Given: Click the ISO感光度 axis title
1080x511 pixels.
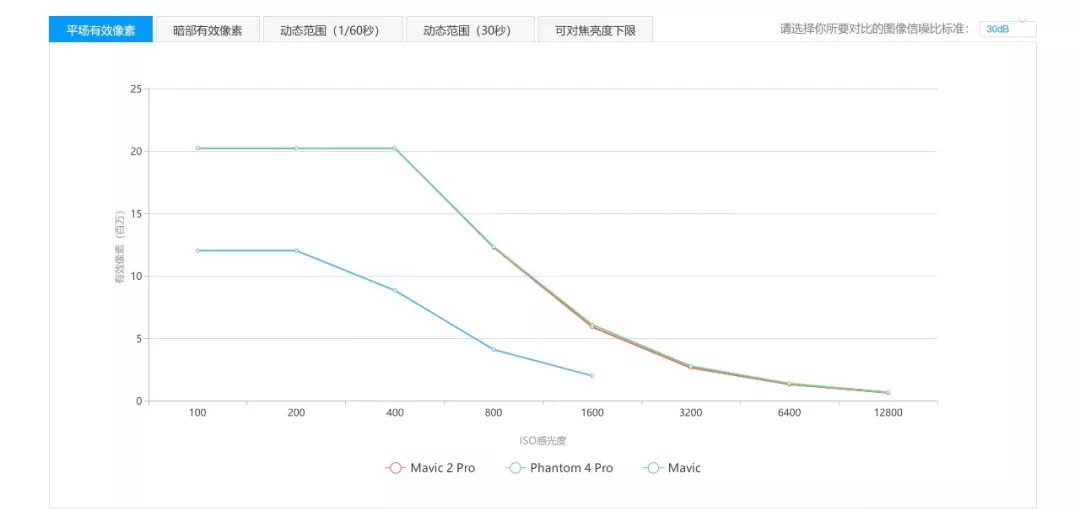Looking at the screenshot, I should tap(542, 440).
